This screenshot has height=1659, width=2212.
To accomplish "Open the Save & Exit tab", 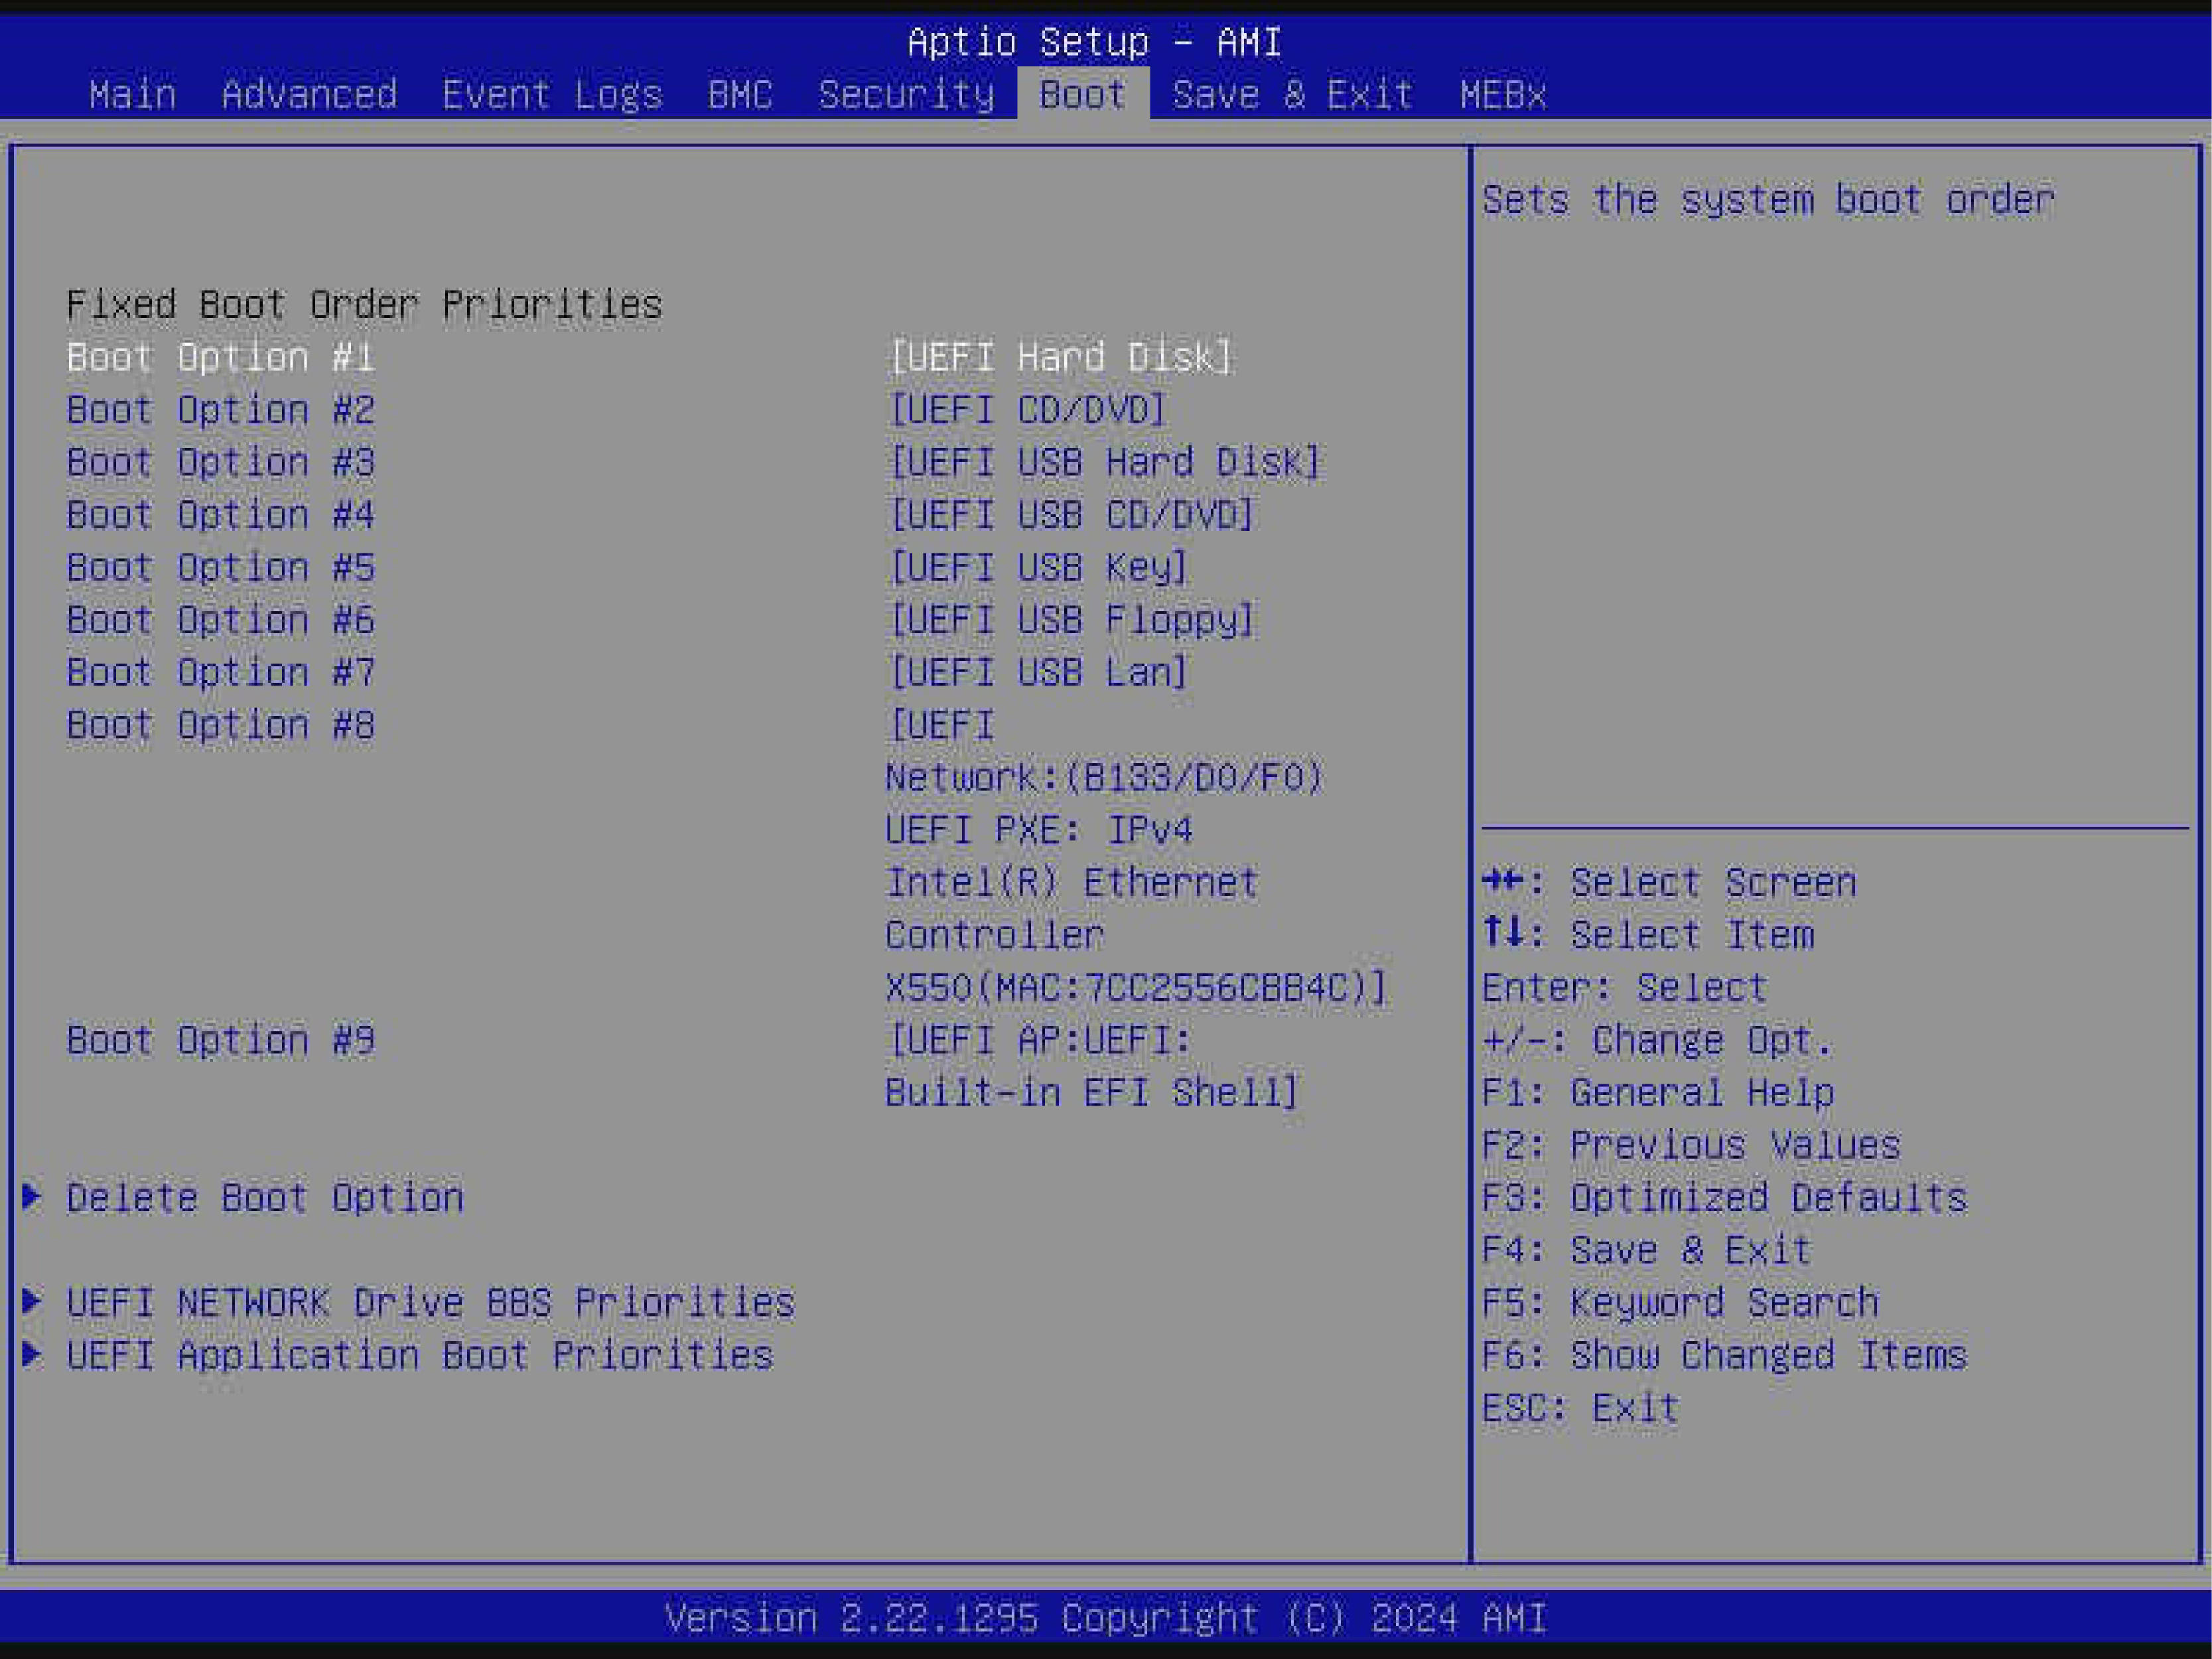I will click(x=1292, y=95).
